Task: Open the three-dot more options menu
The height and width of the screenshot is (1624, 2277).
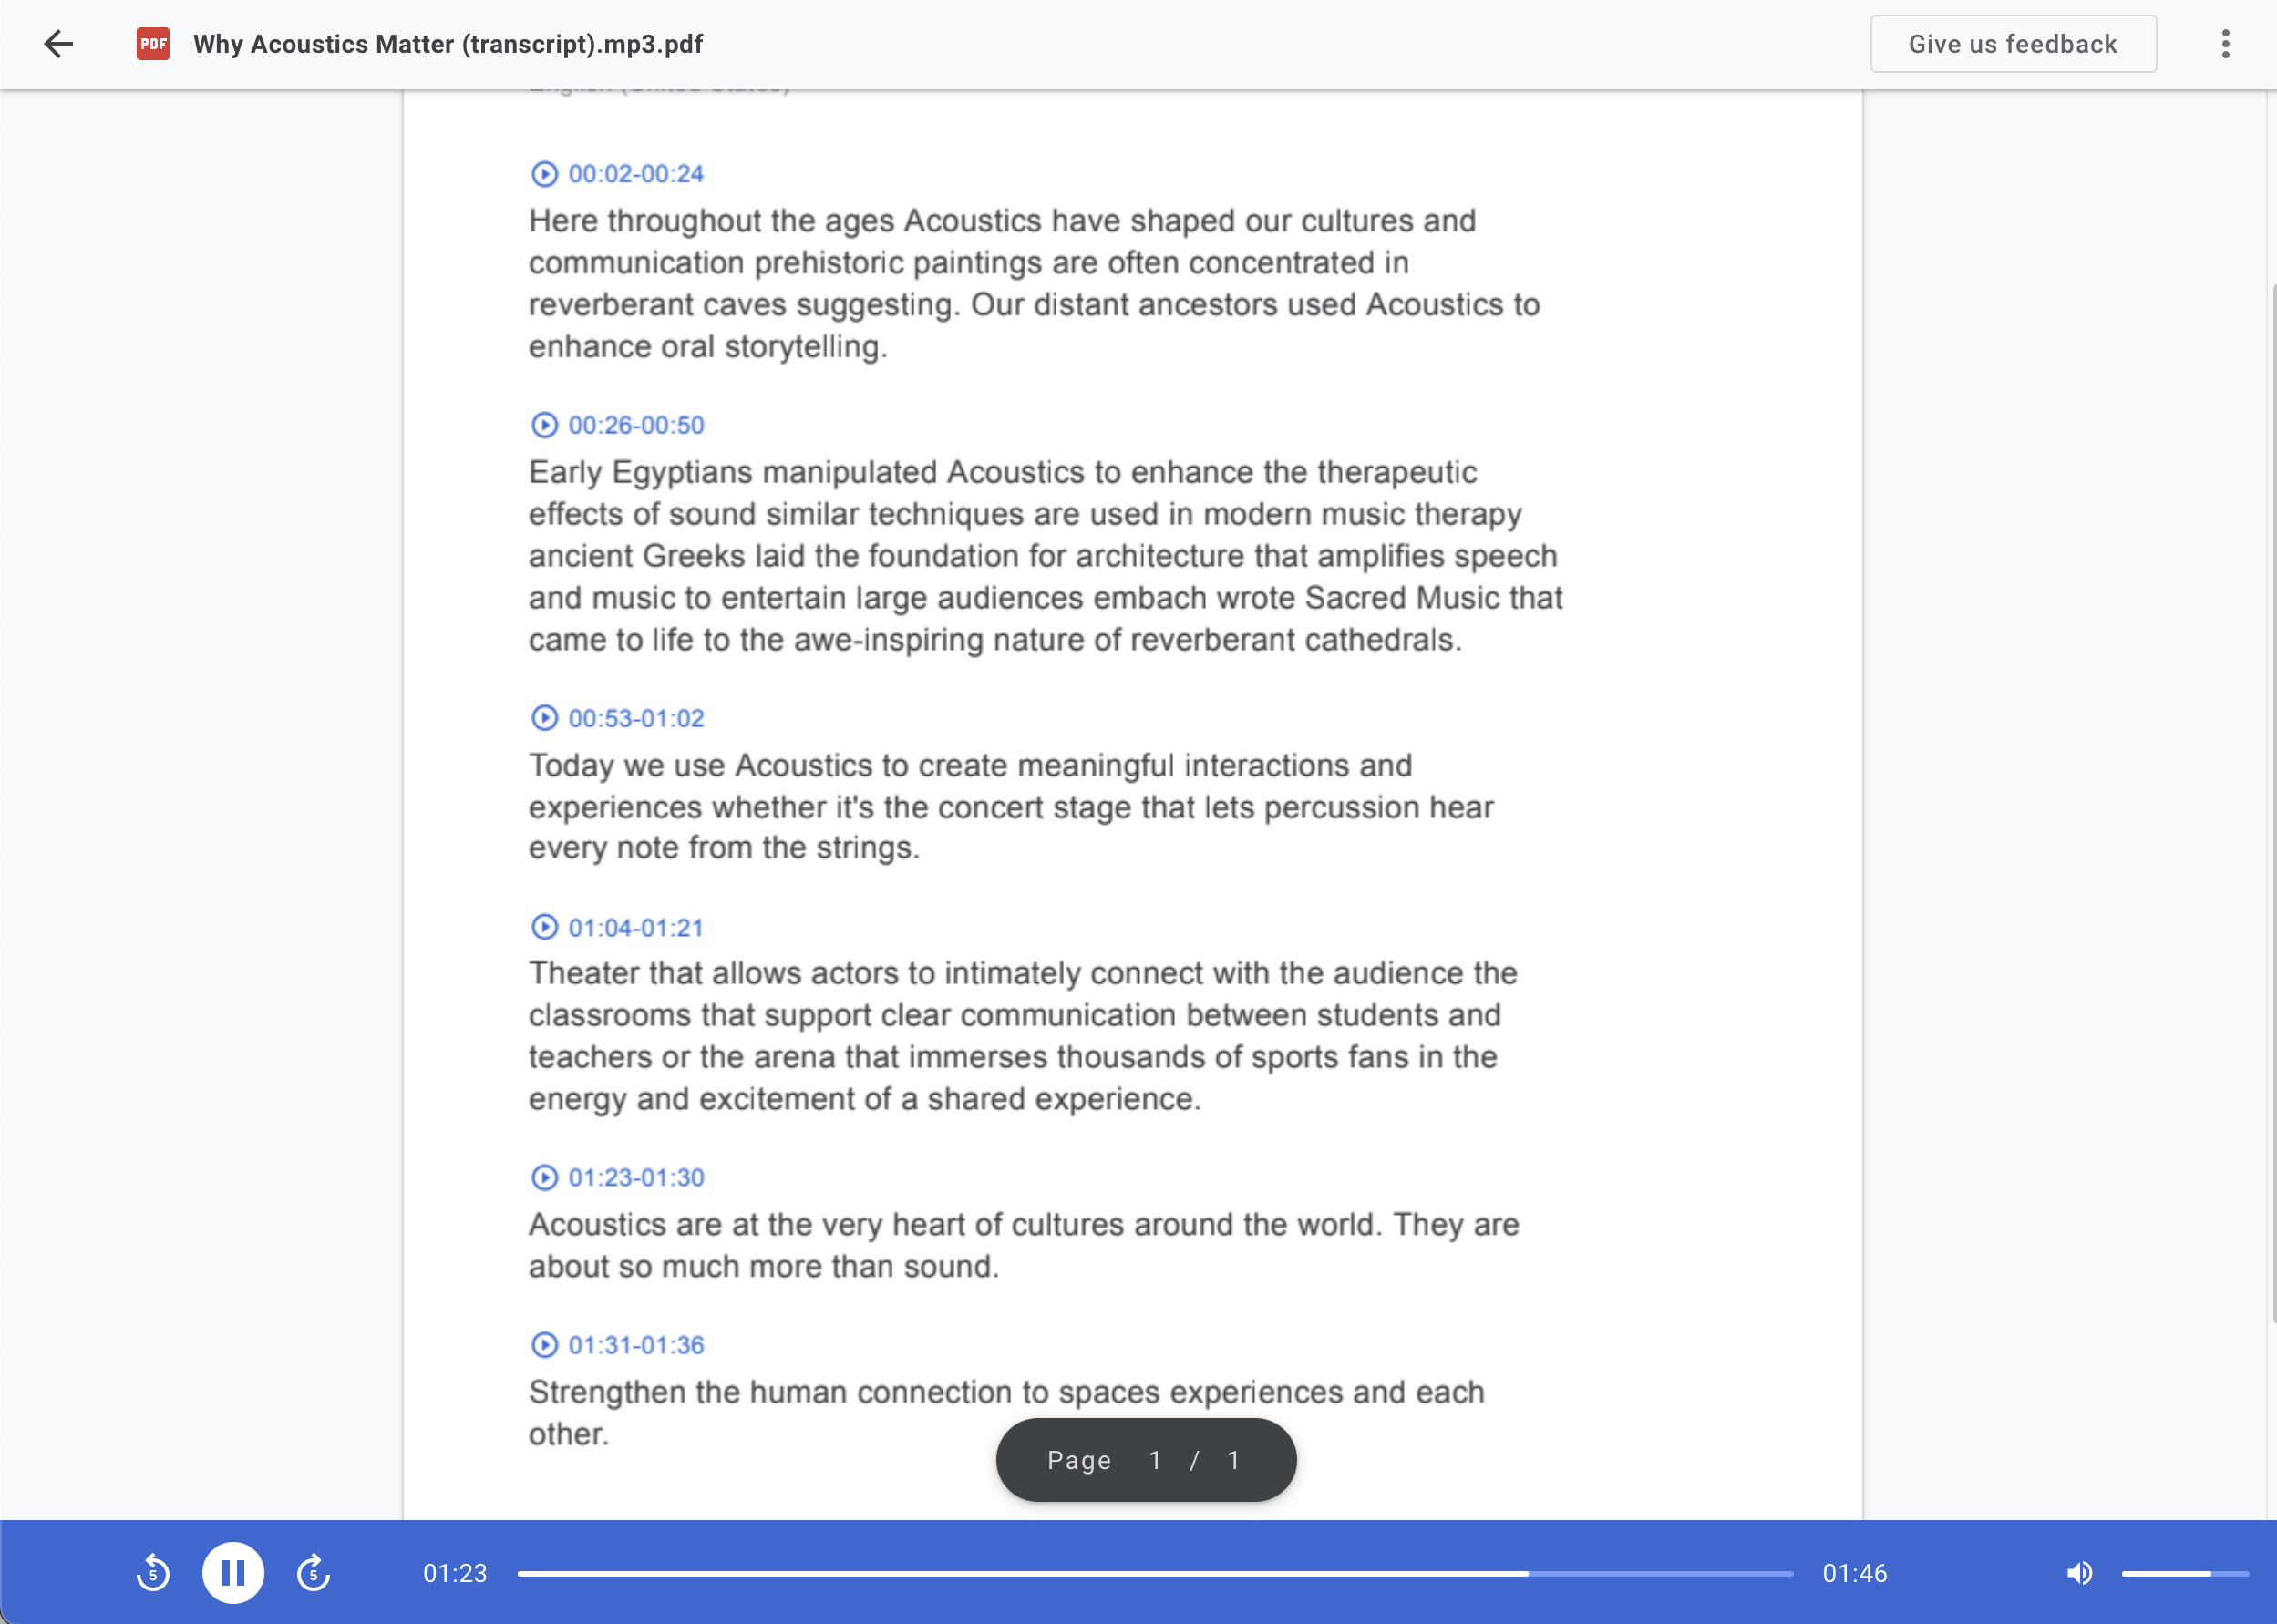Action: pos(2225,43)
